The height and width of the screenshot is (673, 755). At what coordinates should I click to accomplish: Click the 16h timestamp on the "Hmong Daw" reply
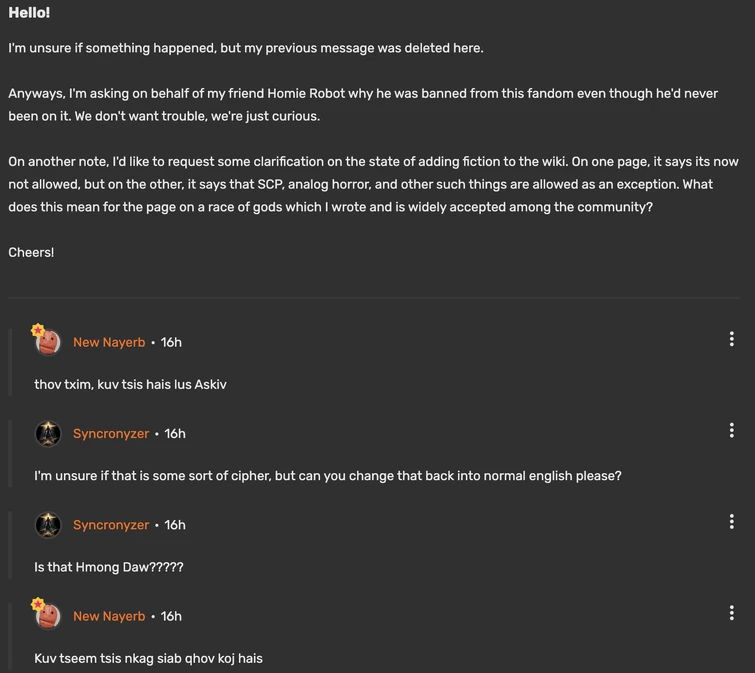point(175,525)
